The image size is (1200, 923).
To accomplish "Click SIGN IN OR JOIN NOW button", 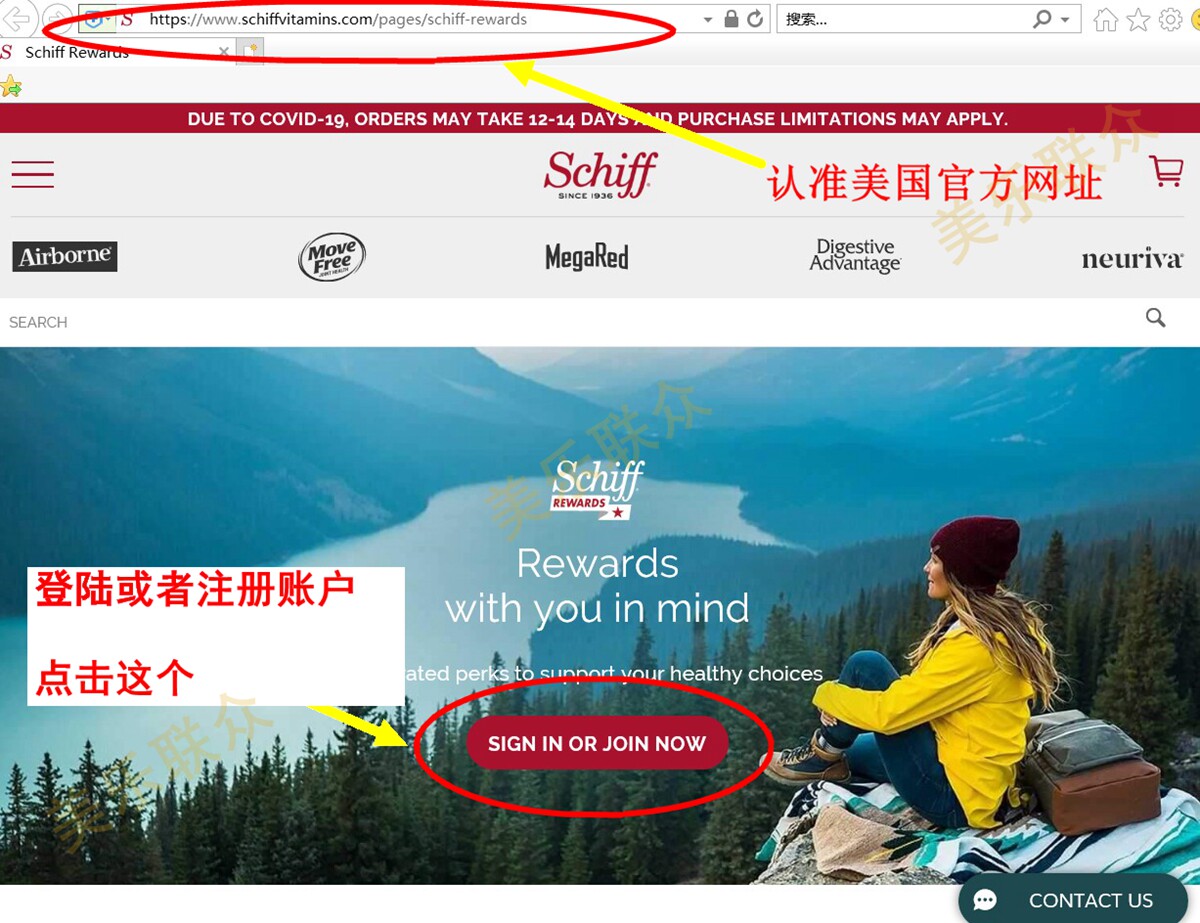I will [597, 743].
